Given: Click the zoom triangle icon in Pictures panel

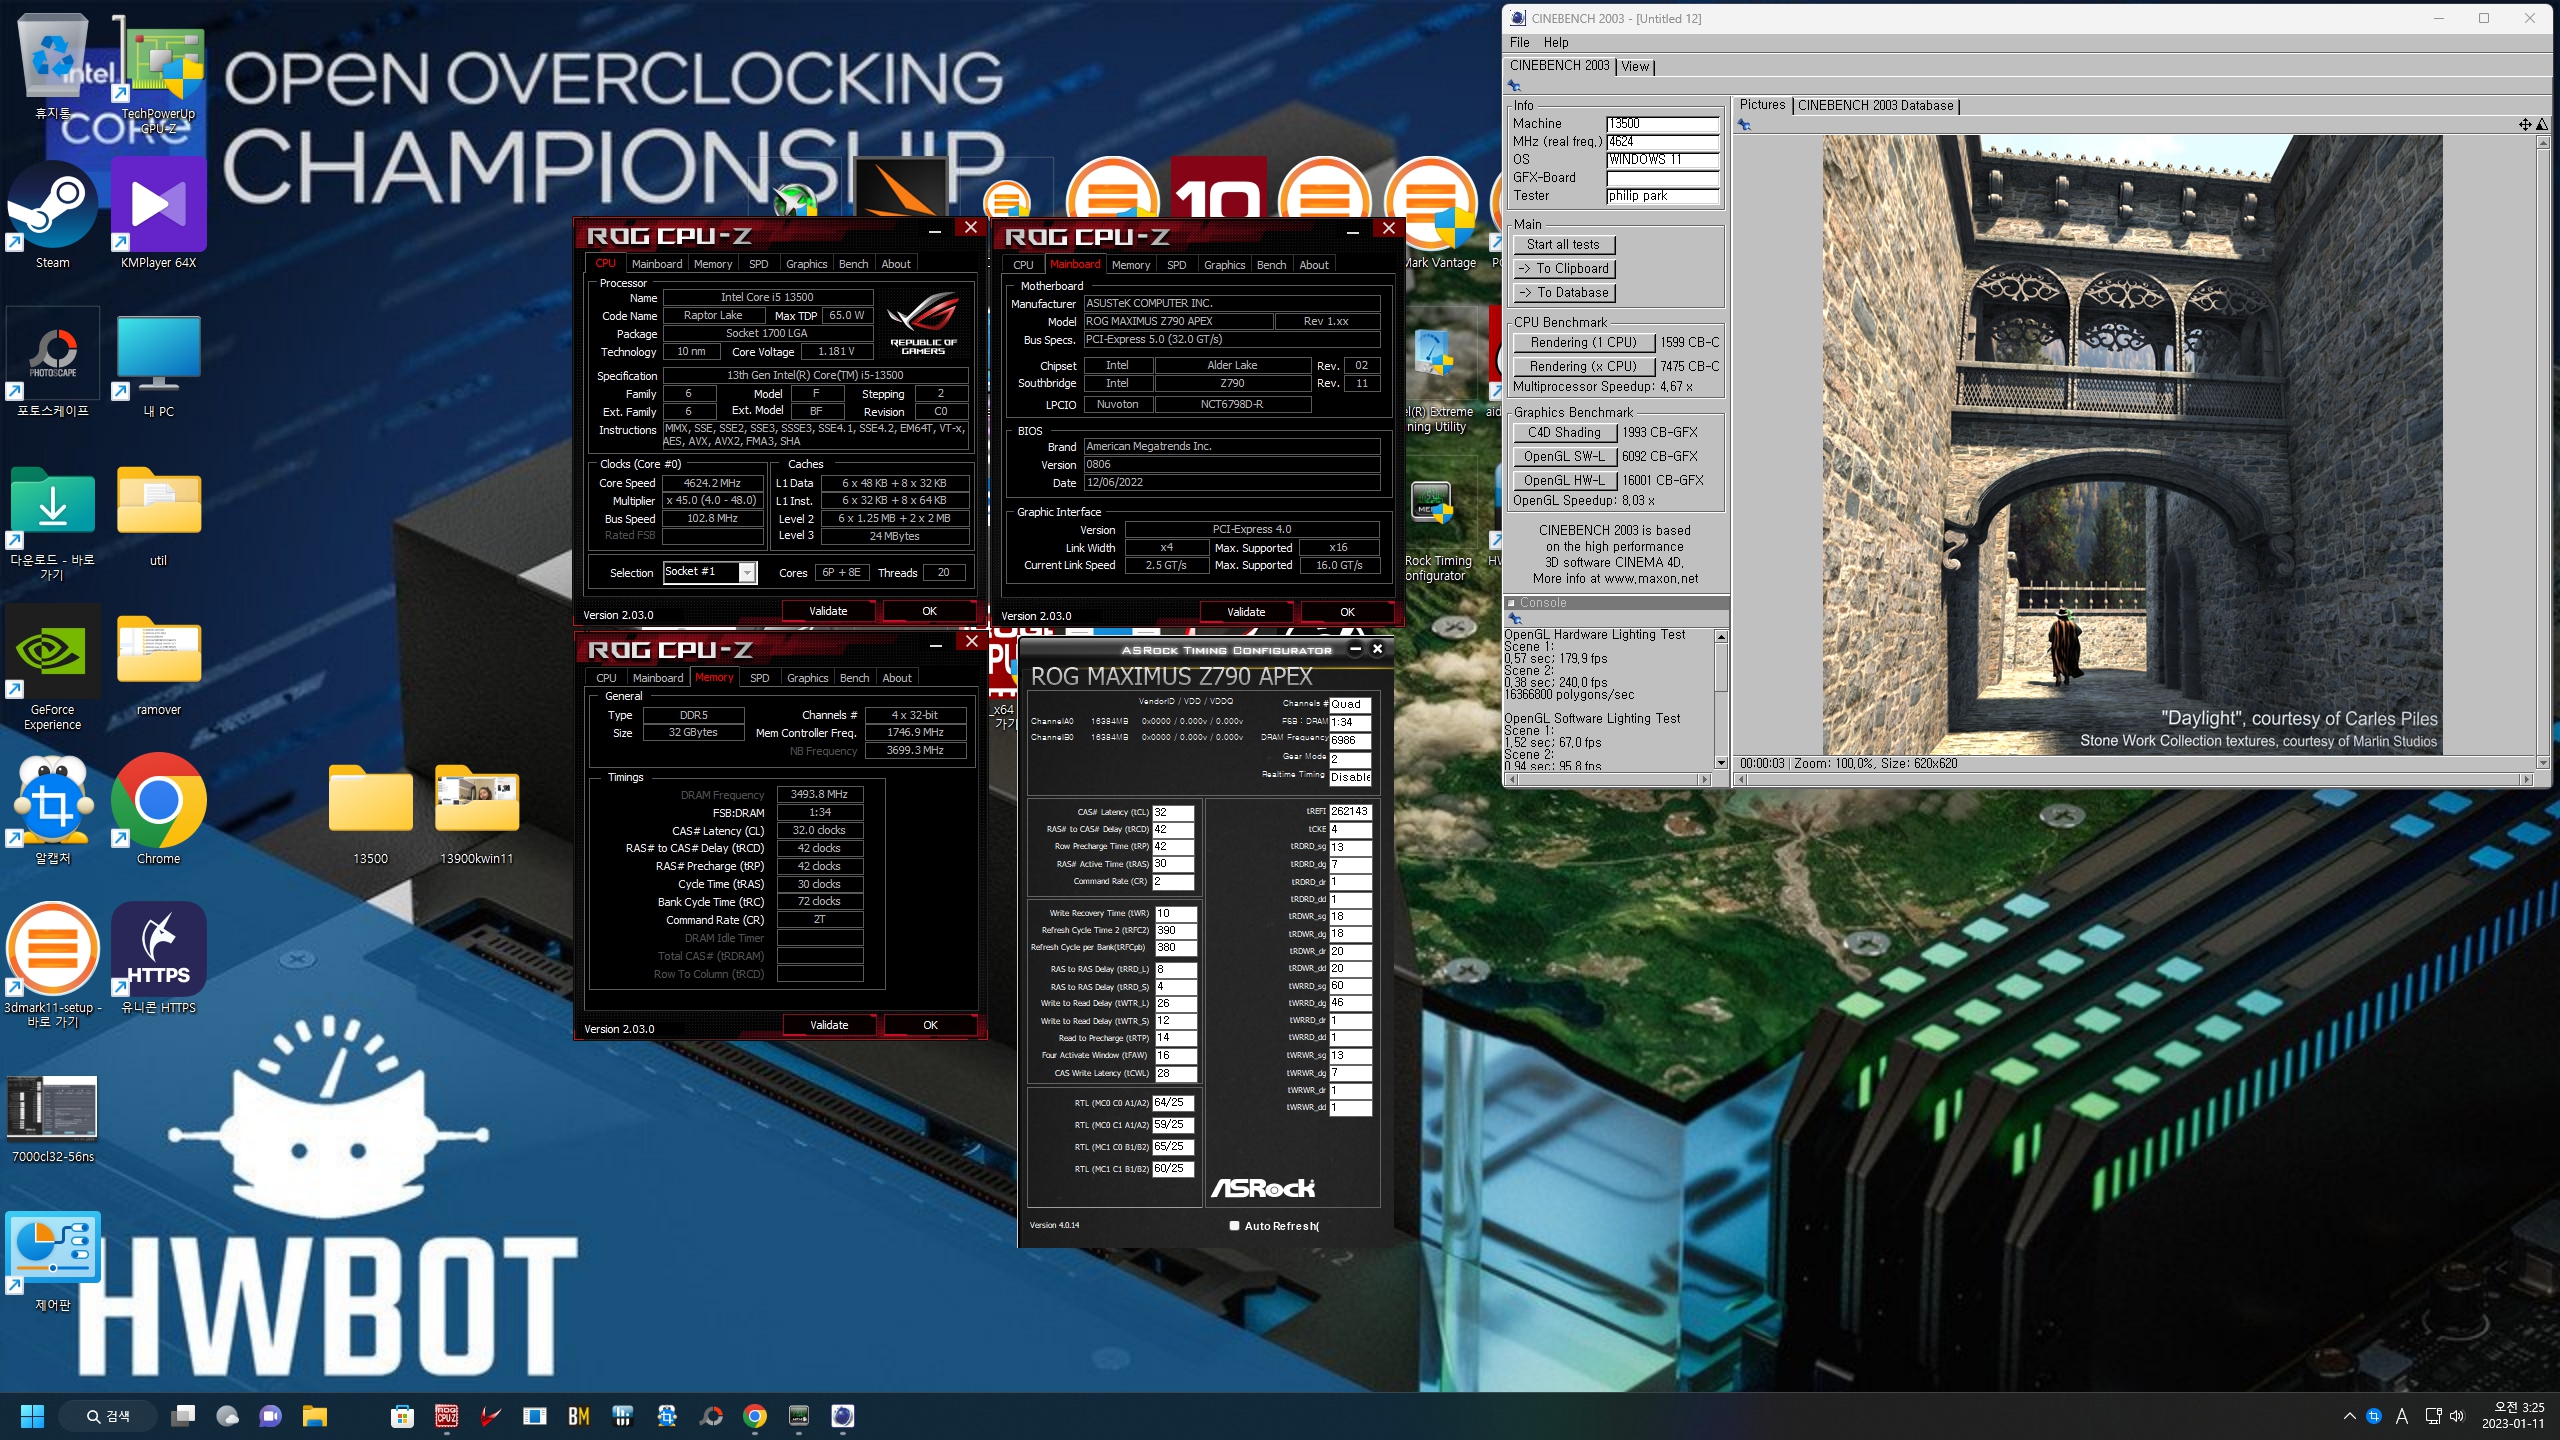Looking at the screenshot, I should [x=2542, y=125].
